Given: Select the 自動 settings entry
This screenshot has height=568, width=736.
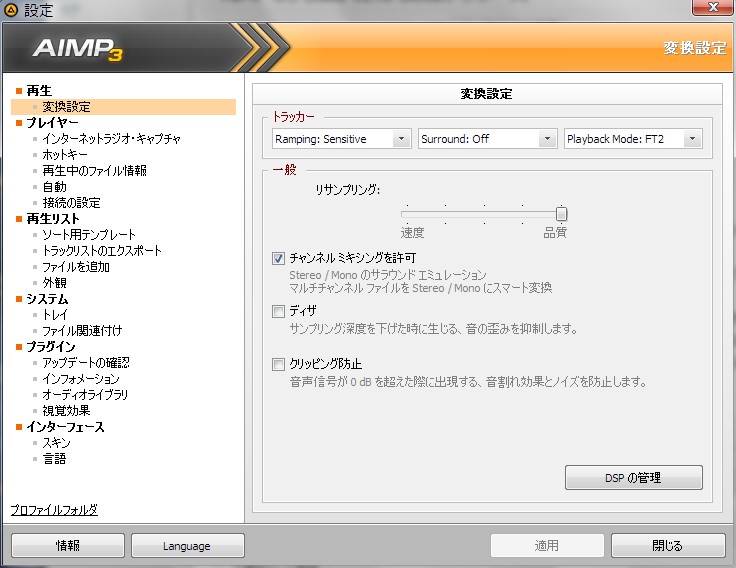Looking at the screenshot, I should [x=54, y=187].
